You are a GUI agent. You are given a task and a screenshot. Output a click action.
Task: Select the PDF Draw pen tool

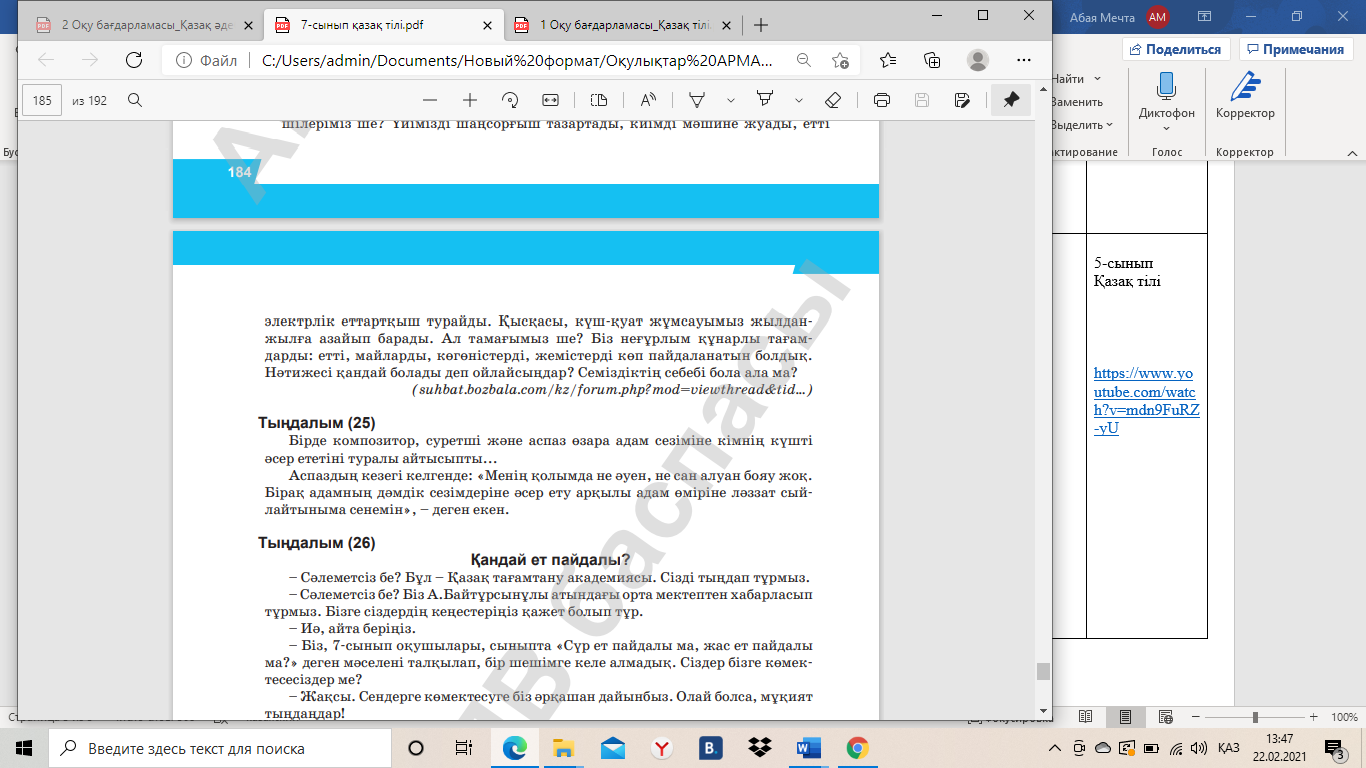tap(697, 100)
